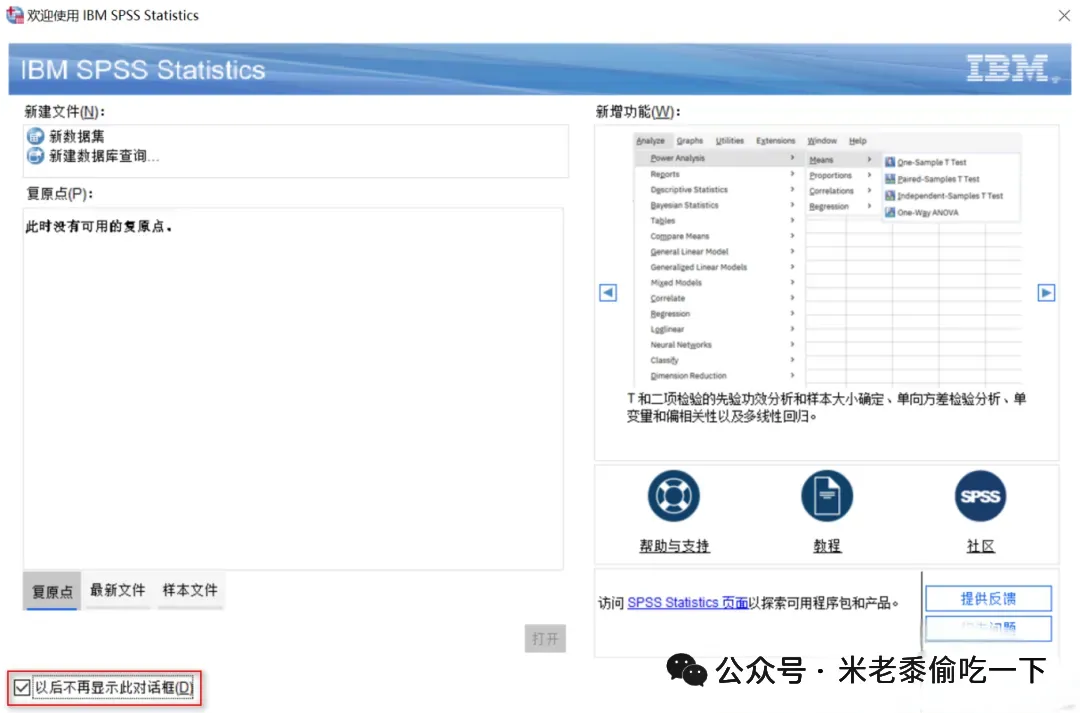Open the SPSS community icon
The width and height of the screenshot is (1080, 713).
coord(980,496)
